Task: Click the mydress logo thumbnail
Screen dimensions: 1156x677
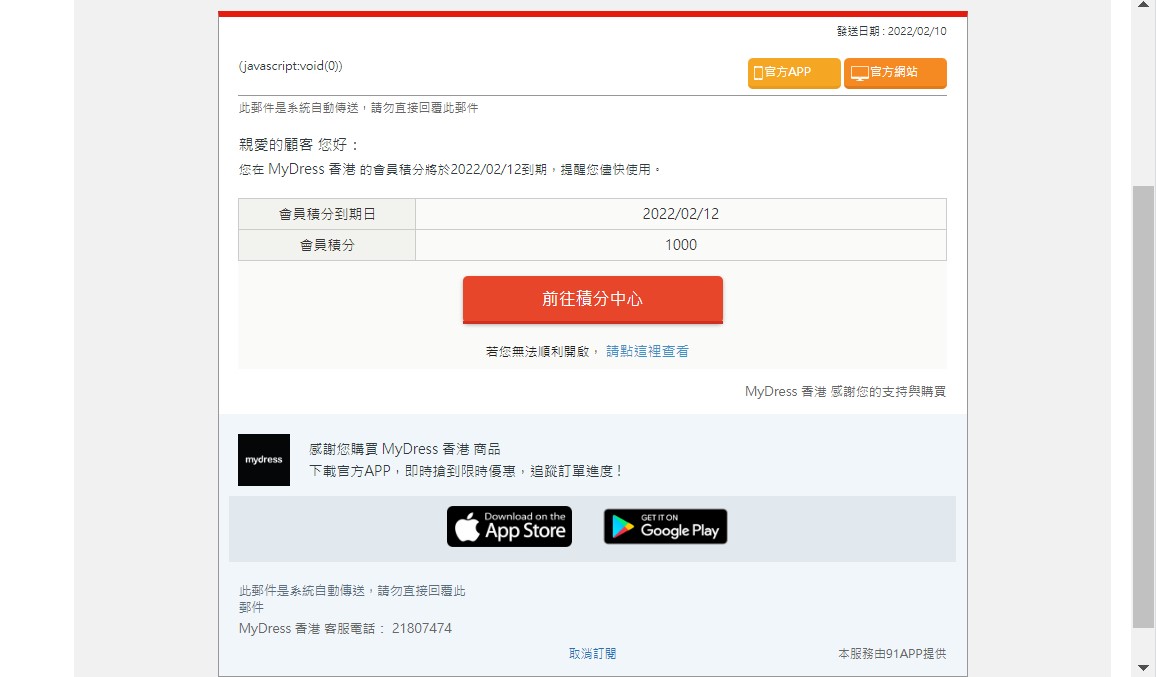Action: pos(264,459)
